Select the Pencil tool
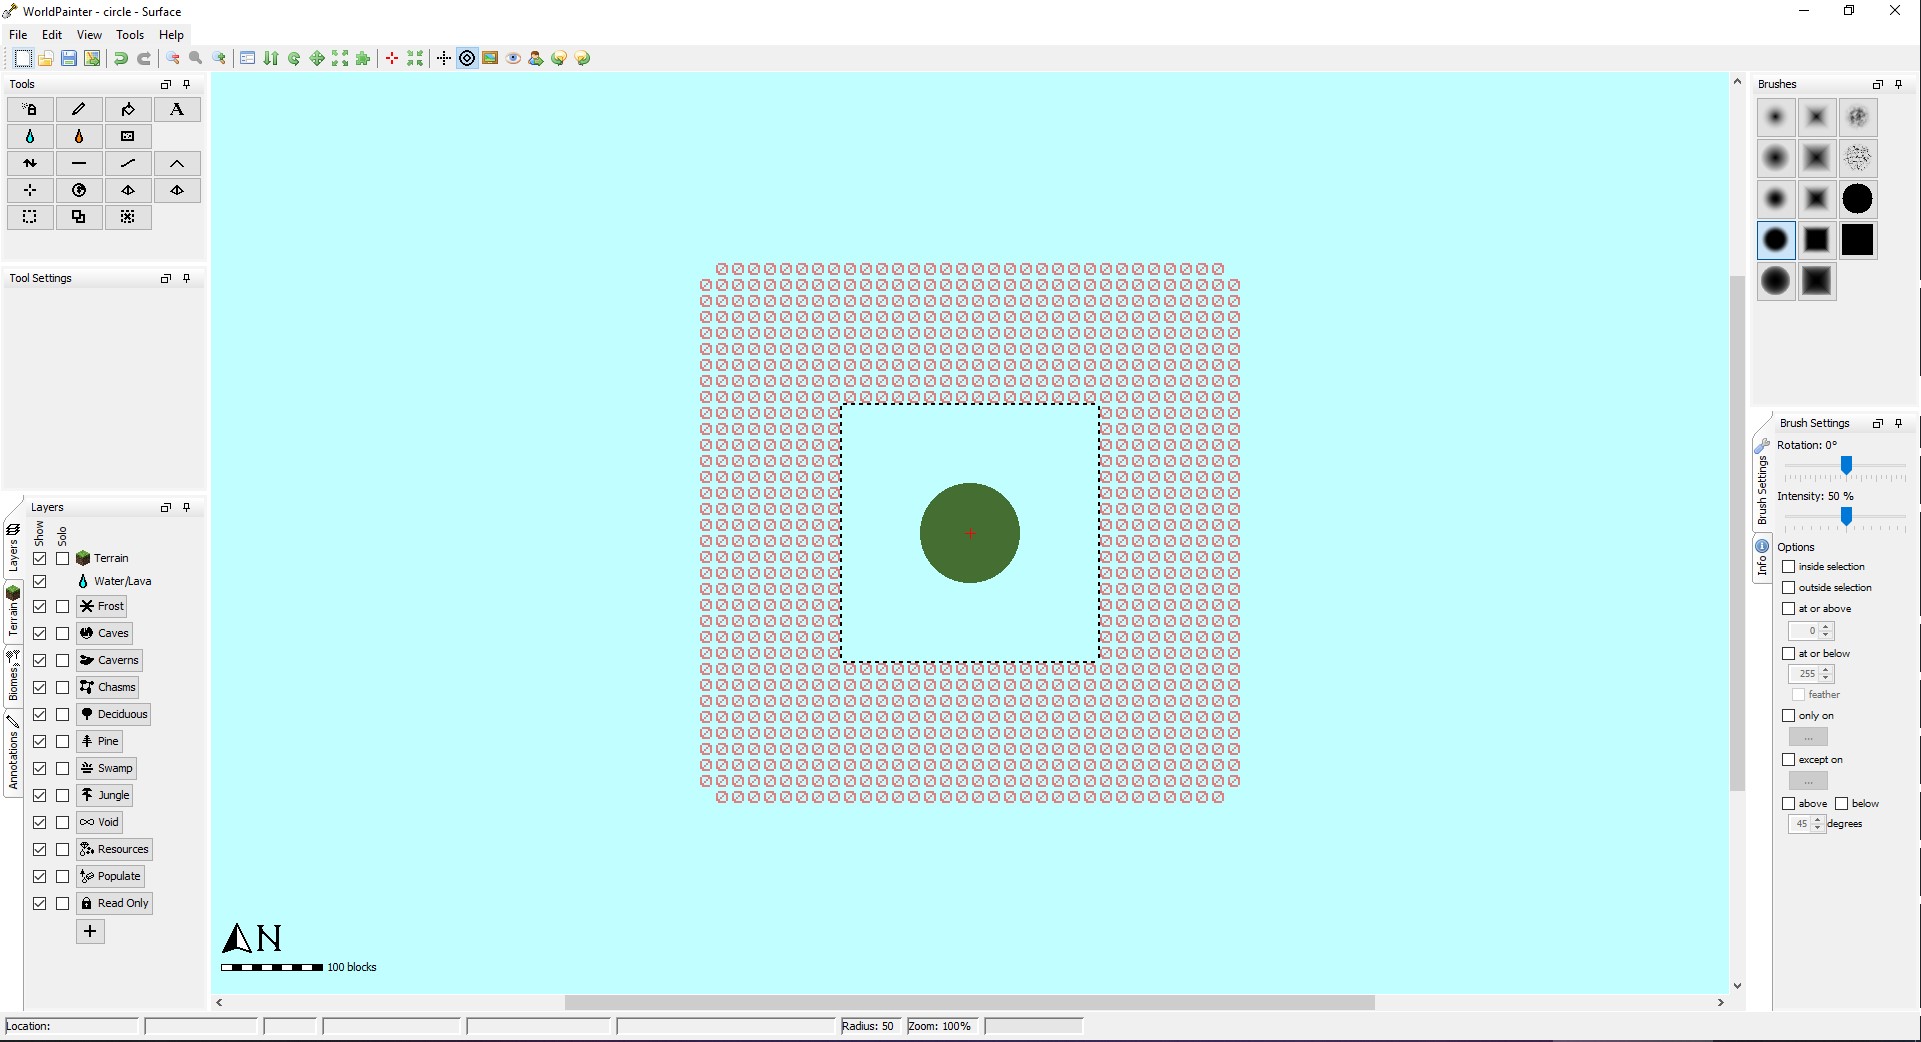The height and width of the screenshot is (1042, 1921). [79, 109]
